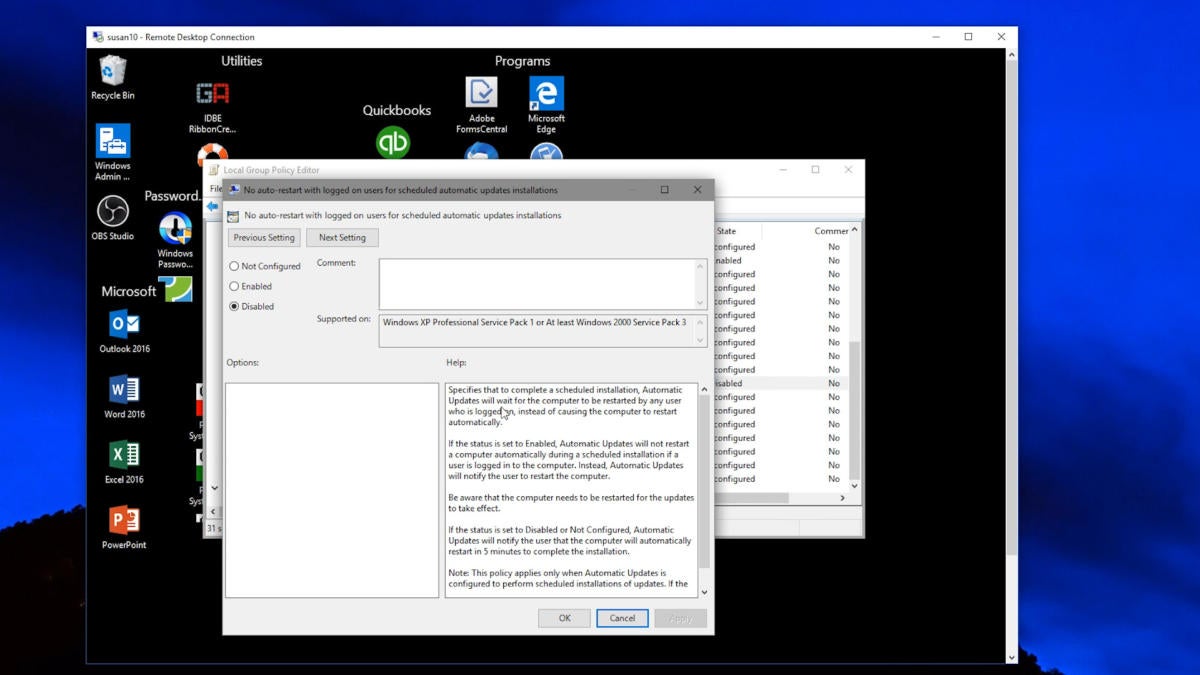Screen dimensions: 1200x675
Task: Click the Help pane scroll-down arrow
Action: (704, 592)
